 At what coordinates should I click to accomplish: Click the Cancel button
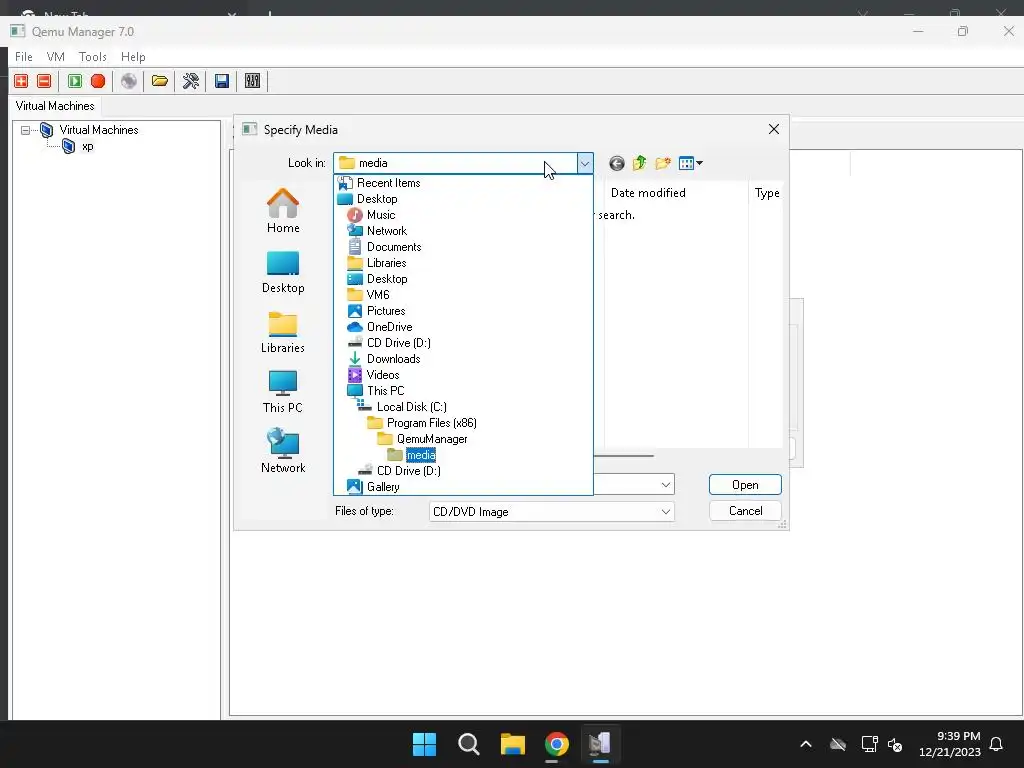pos(745,511)
